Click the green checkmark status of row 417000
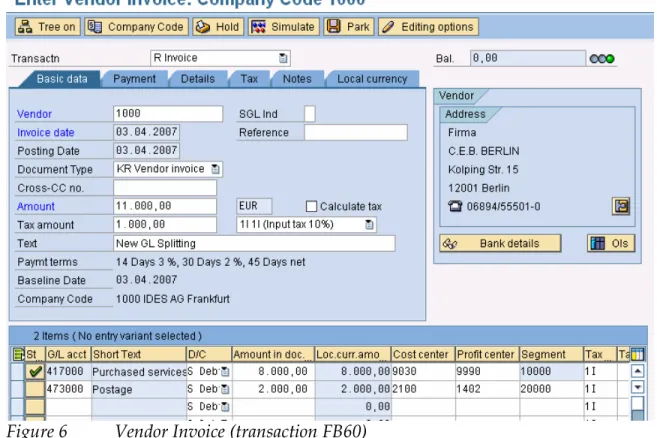This screenshot has height=438, width=657. (35, 371)
